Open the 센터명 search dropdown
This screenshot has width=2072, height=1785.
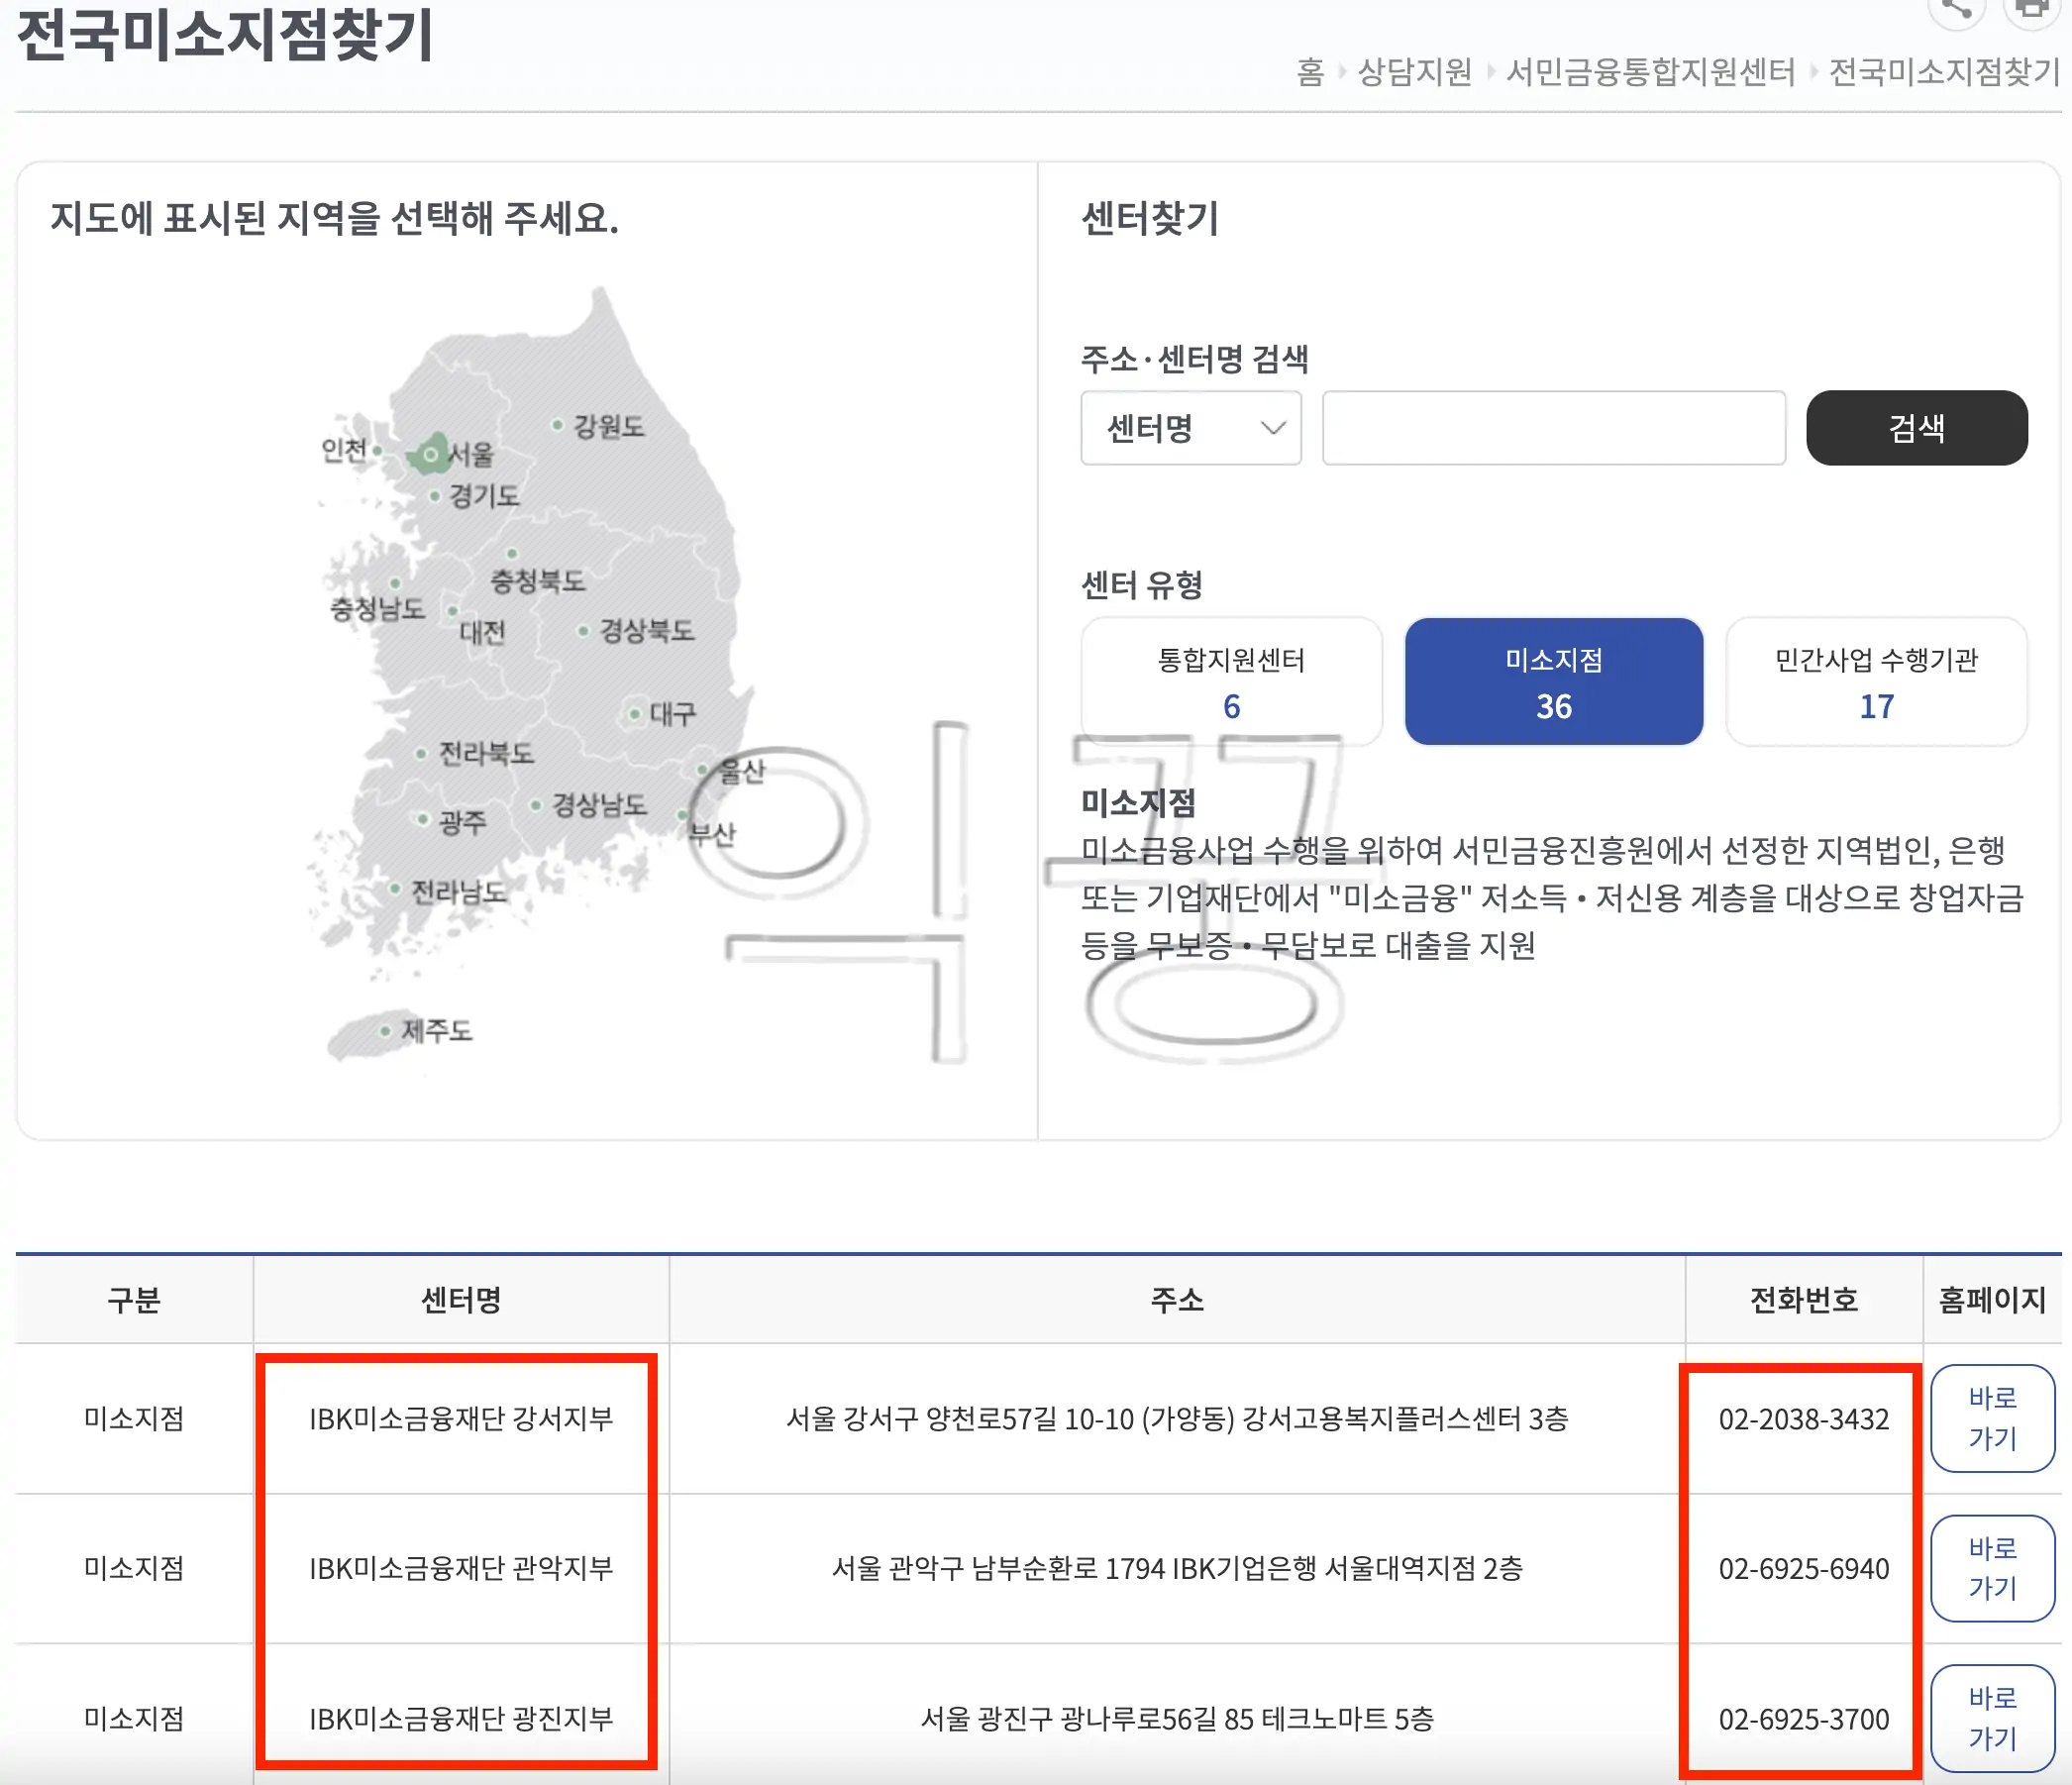tap(1190, 428)
